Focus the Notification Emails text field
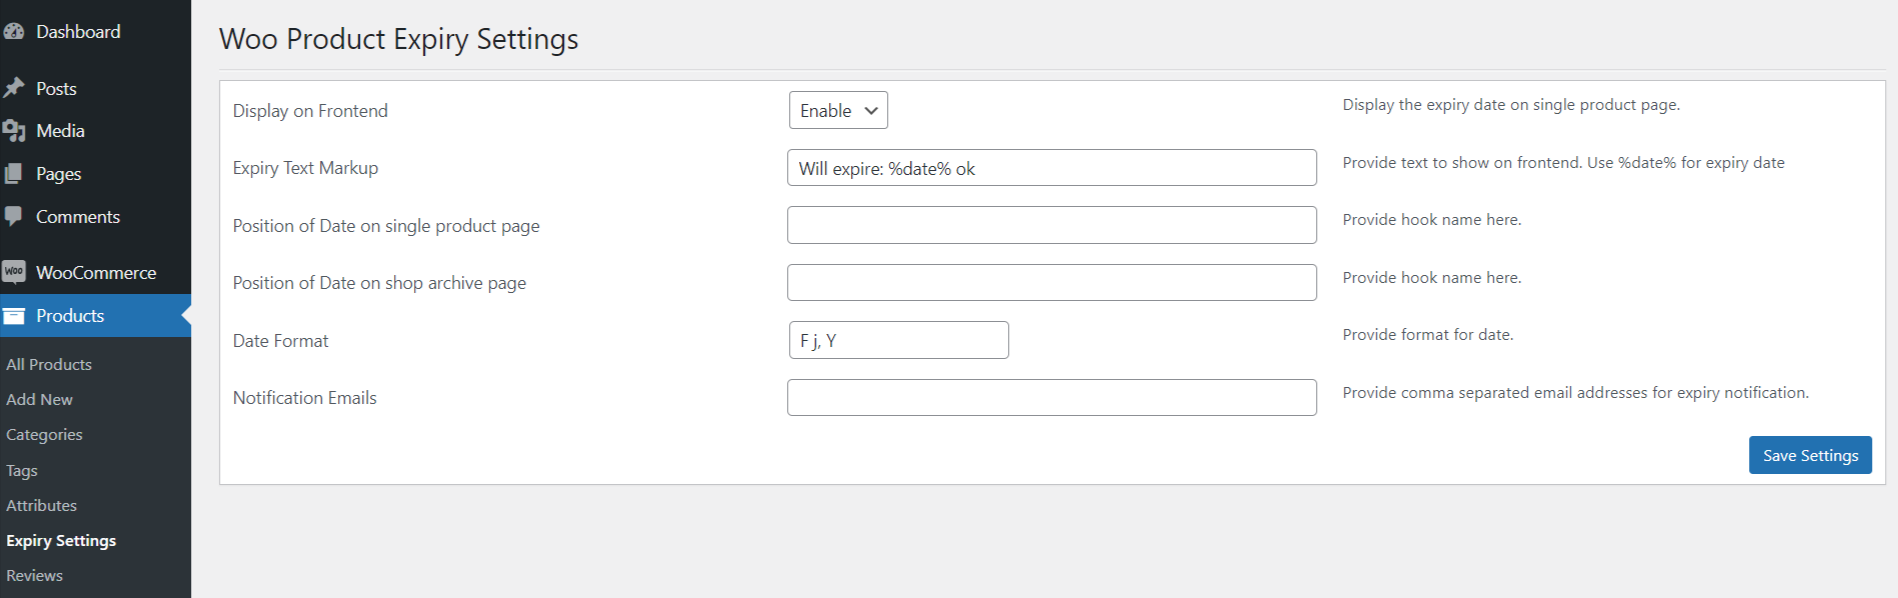This screenshot has width=1898, height=598. tap(1051, 397)
